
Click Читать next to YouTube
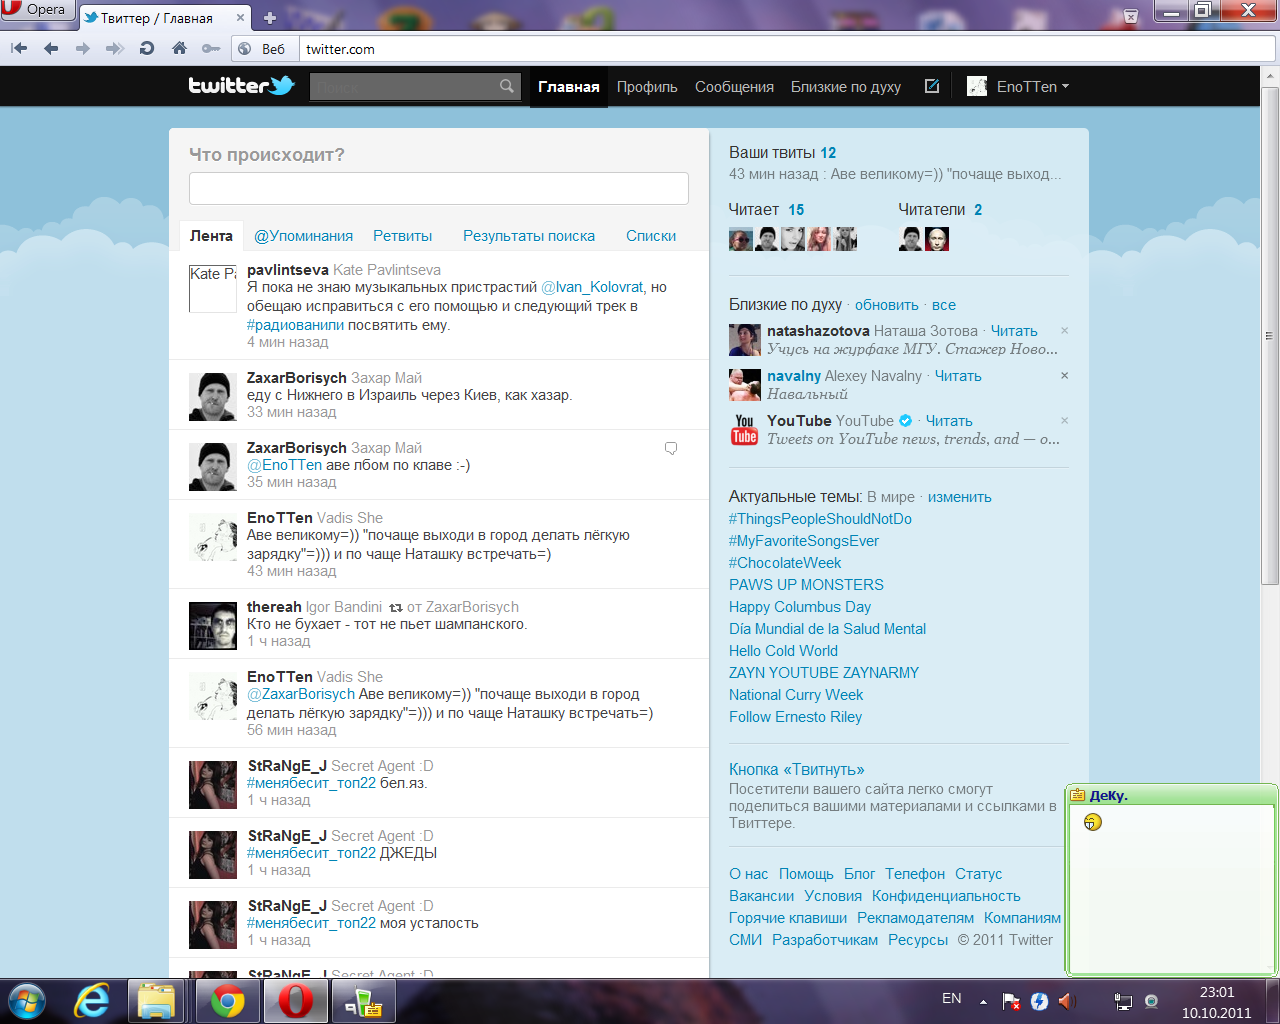tap(949, 421)
